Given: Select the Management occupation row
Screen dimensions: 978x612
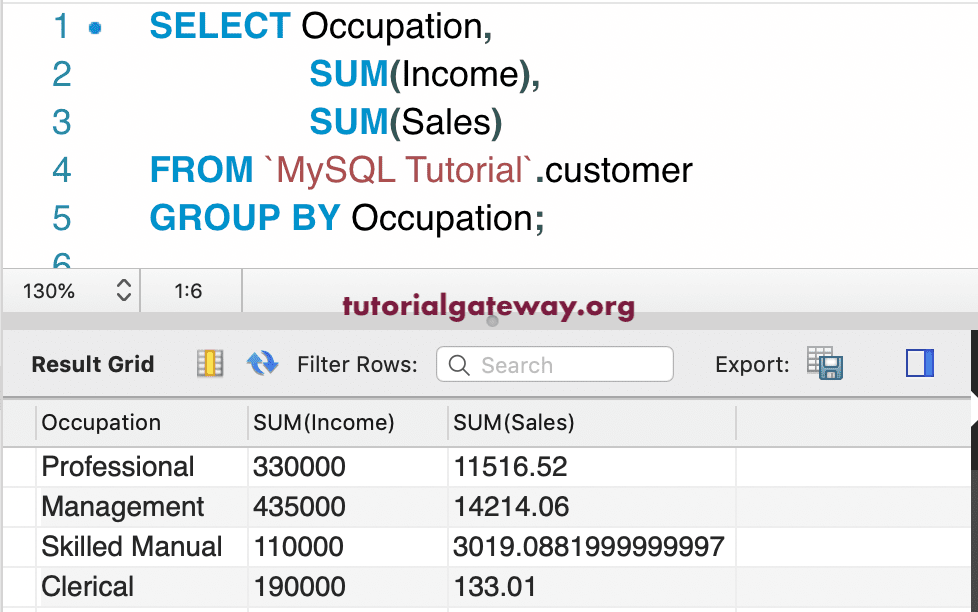Looking at the screenshot, I should [122, 506].
